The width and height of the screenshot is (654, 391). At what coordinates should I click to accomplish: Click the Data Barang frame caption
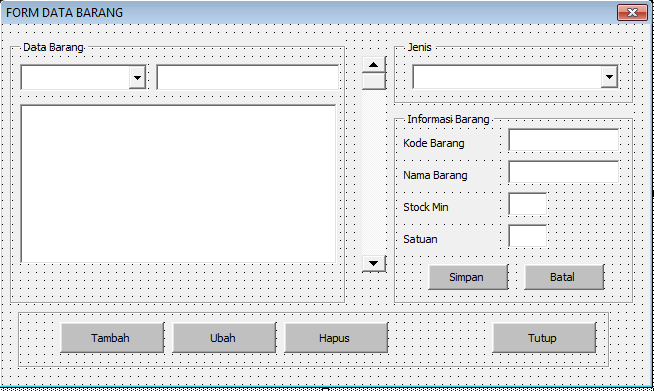point(53,47)
